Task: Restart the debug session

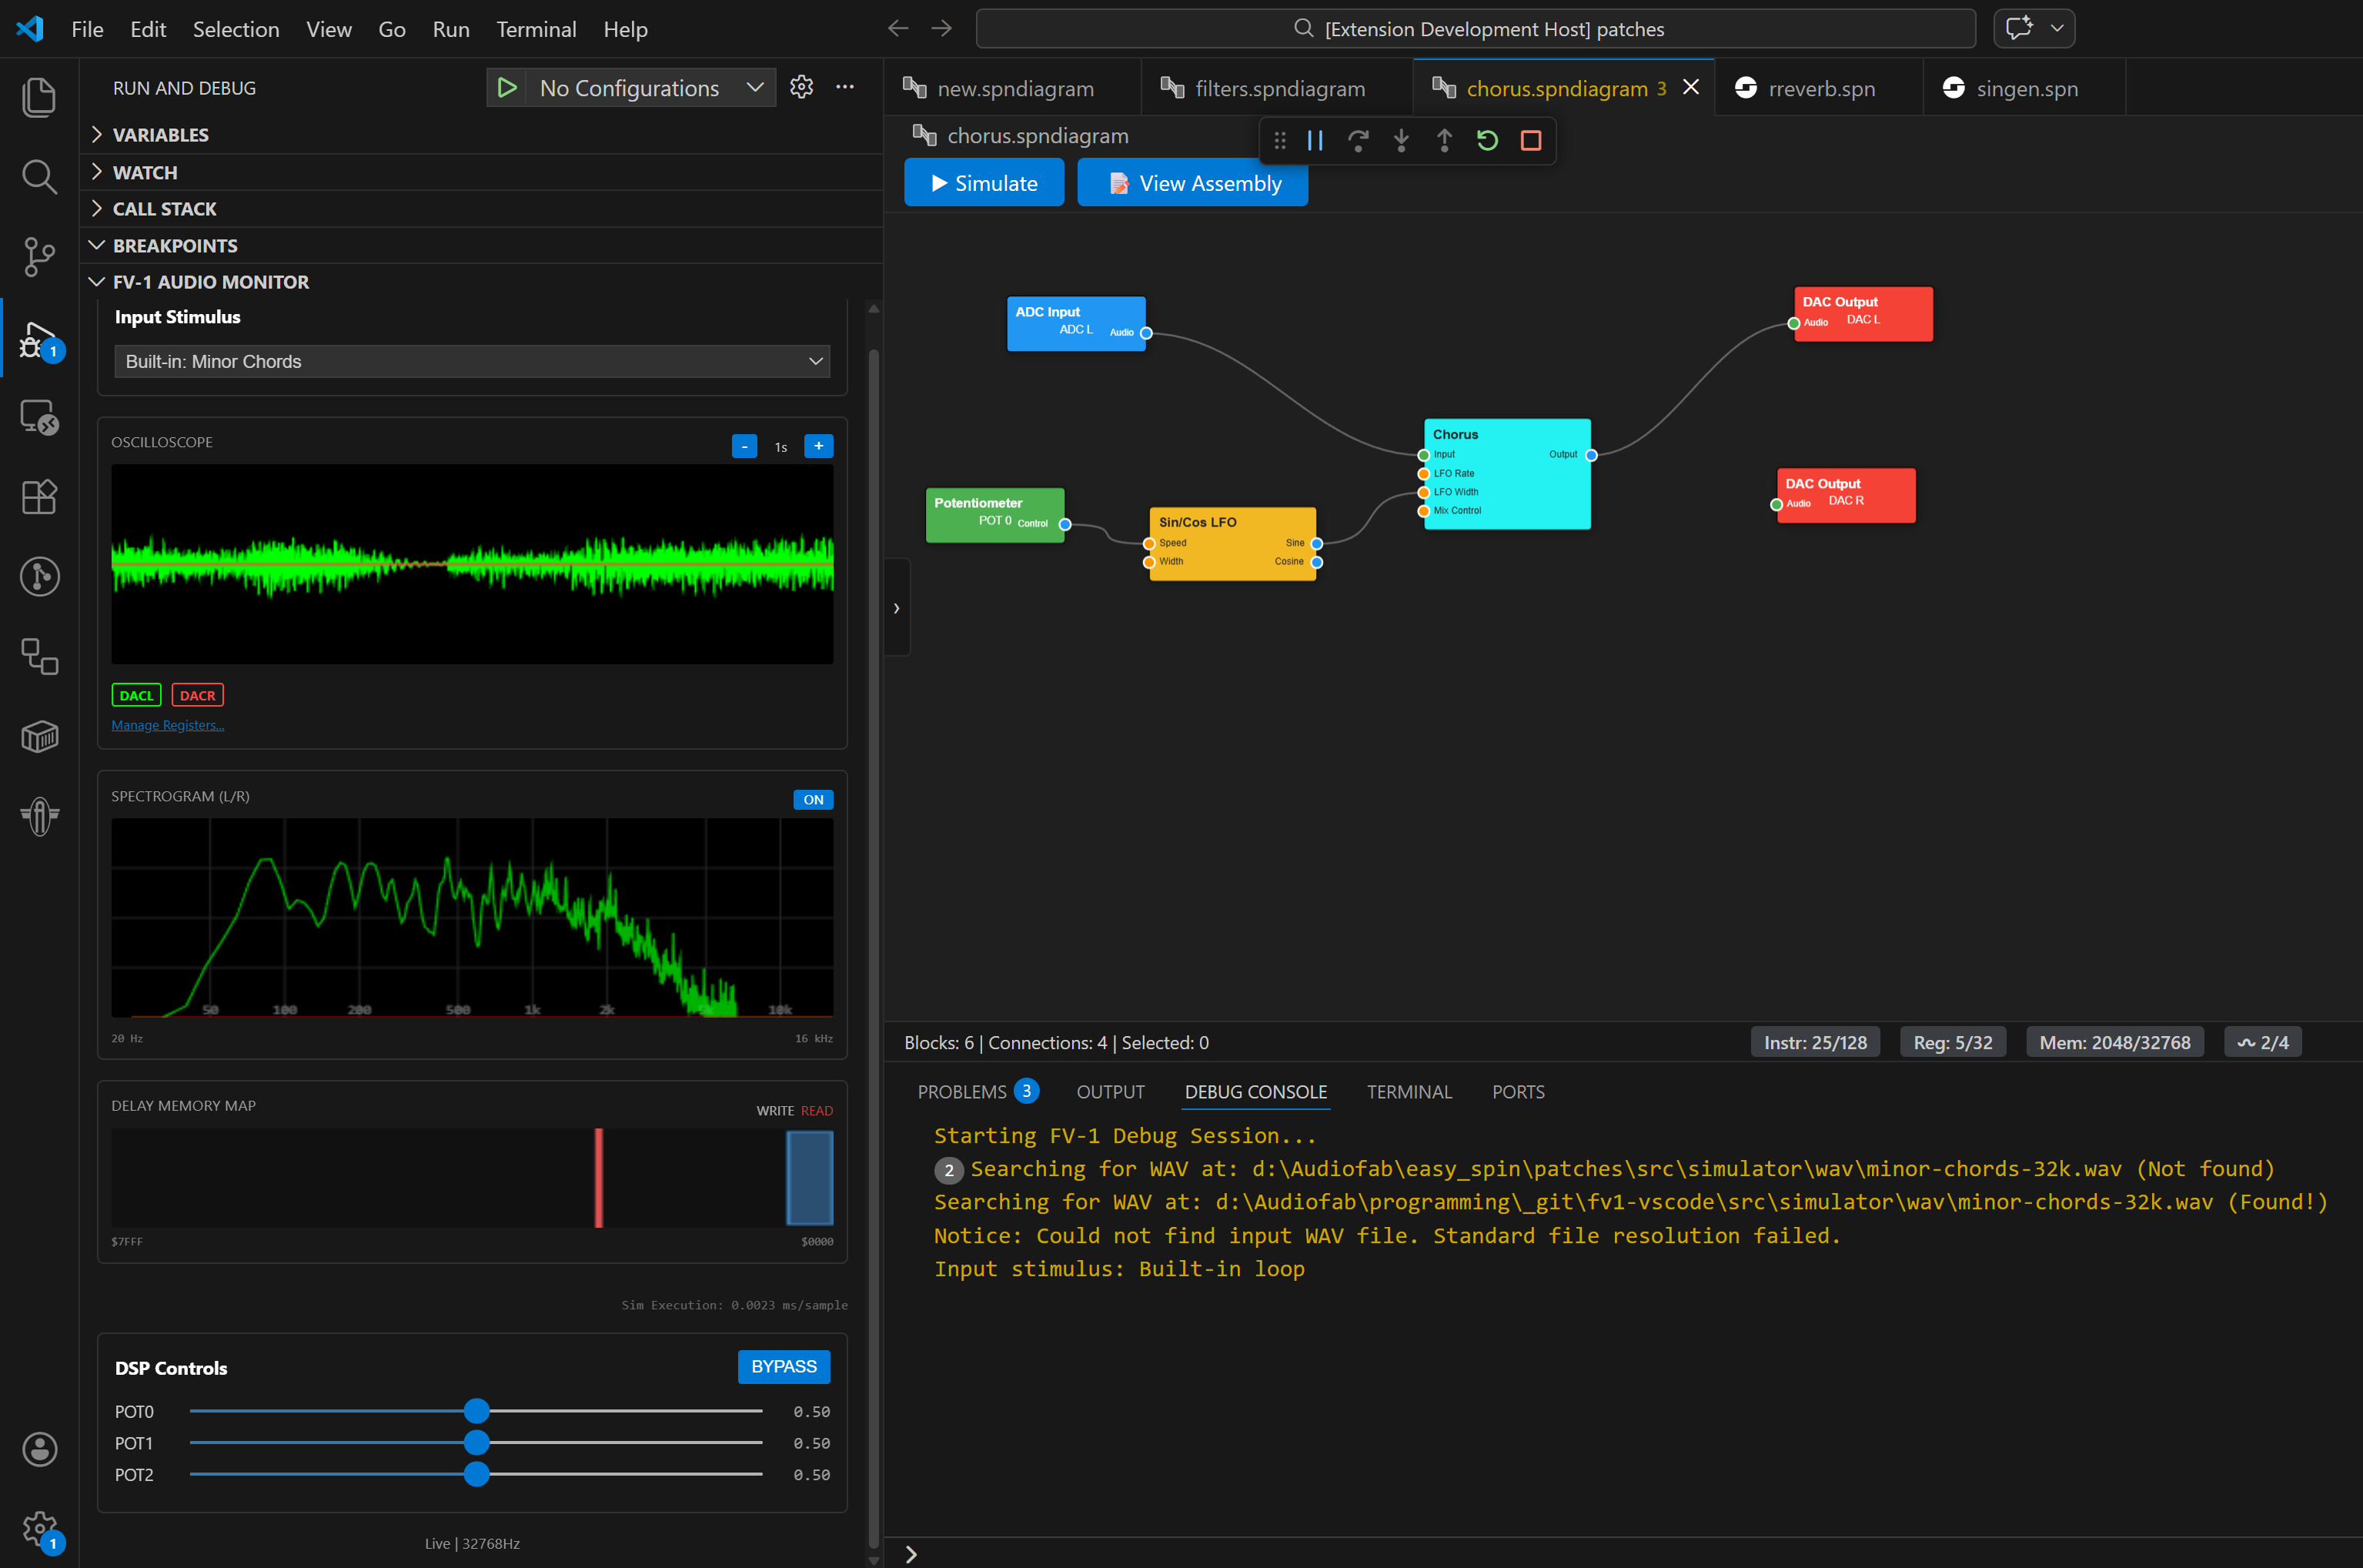Action: [1487, 141]
